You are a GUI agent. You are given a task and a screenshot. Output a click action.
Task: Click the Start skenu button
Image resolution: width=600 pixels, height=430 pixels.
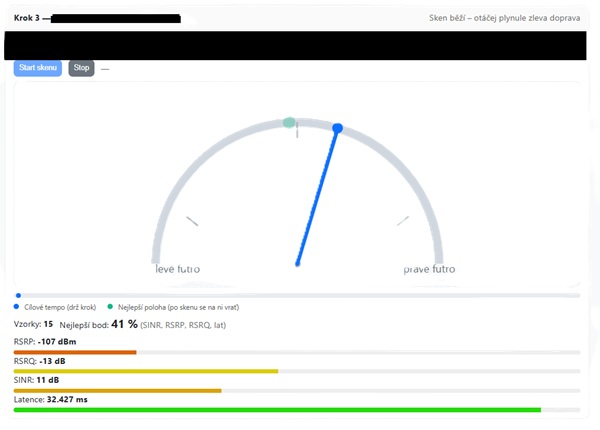[x=37, y=68]
